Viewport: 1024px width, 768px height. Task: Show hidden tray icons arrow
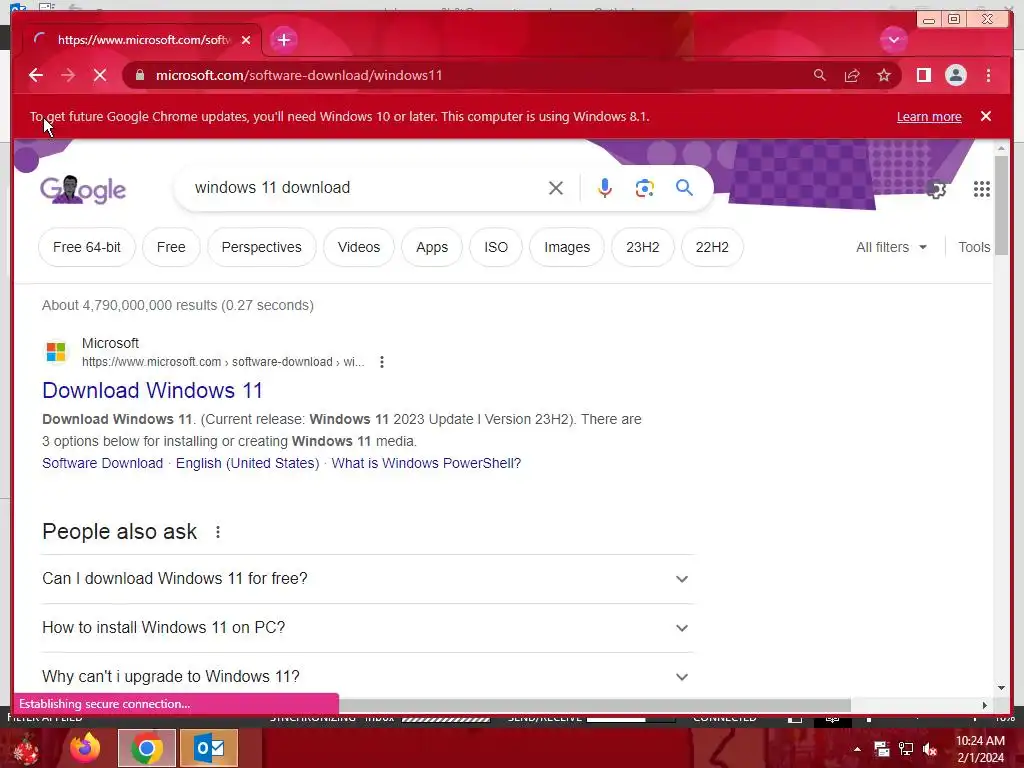point(857,749)
